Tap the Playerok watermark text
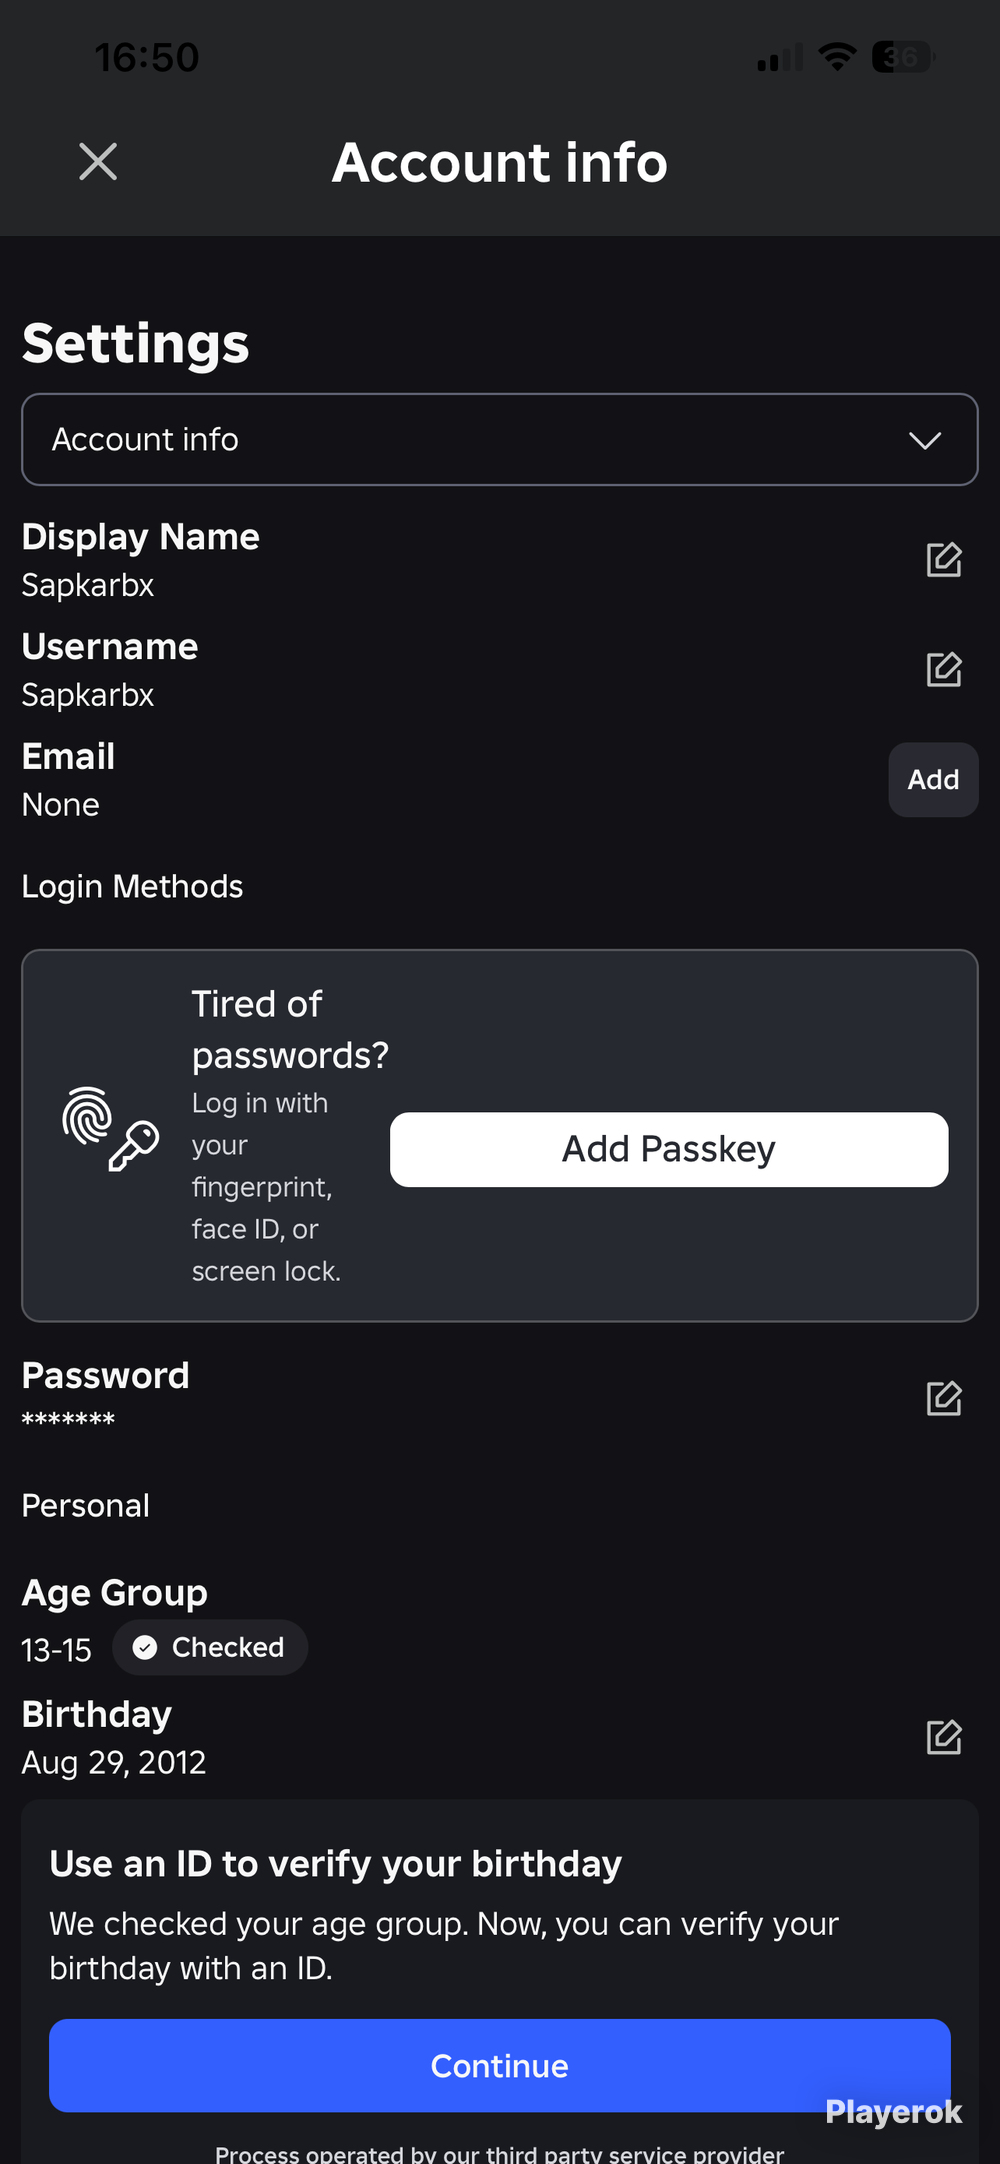 [894, 2112]
